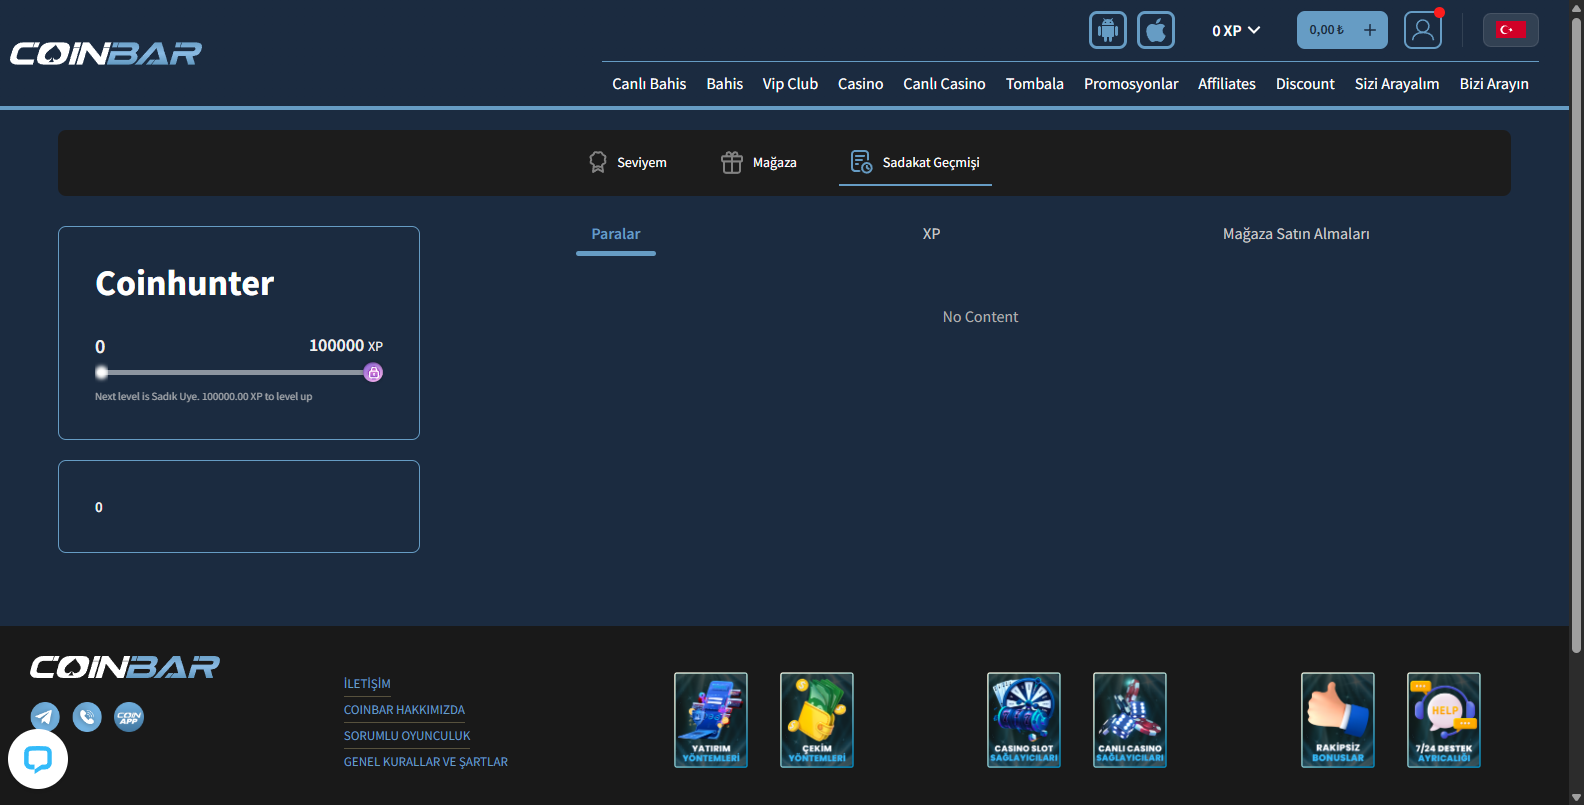Image resolution: width=1584 pixels, height=805 pixels.
Task: Open the Apple iOS app icon
Action: tap(1156, 30)
